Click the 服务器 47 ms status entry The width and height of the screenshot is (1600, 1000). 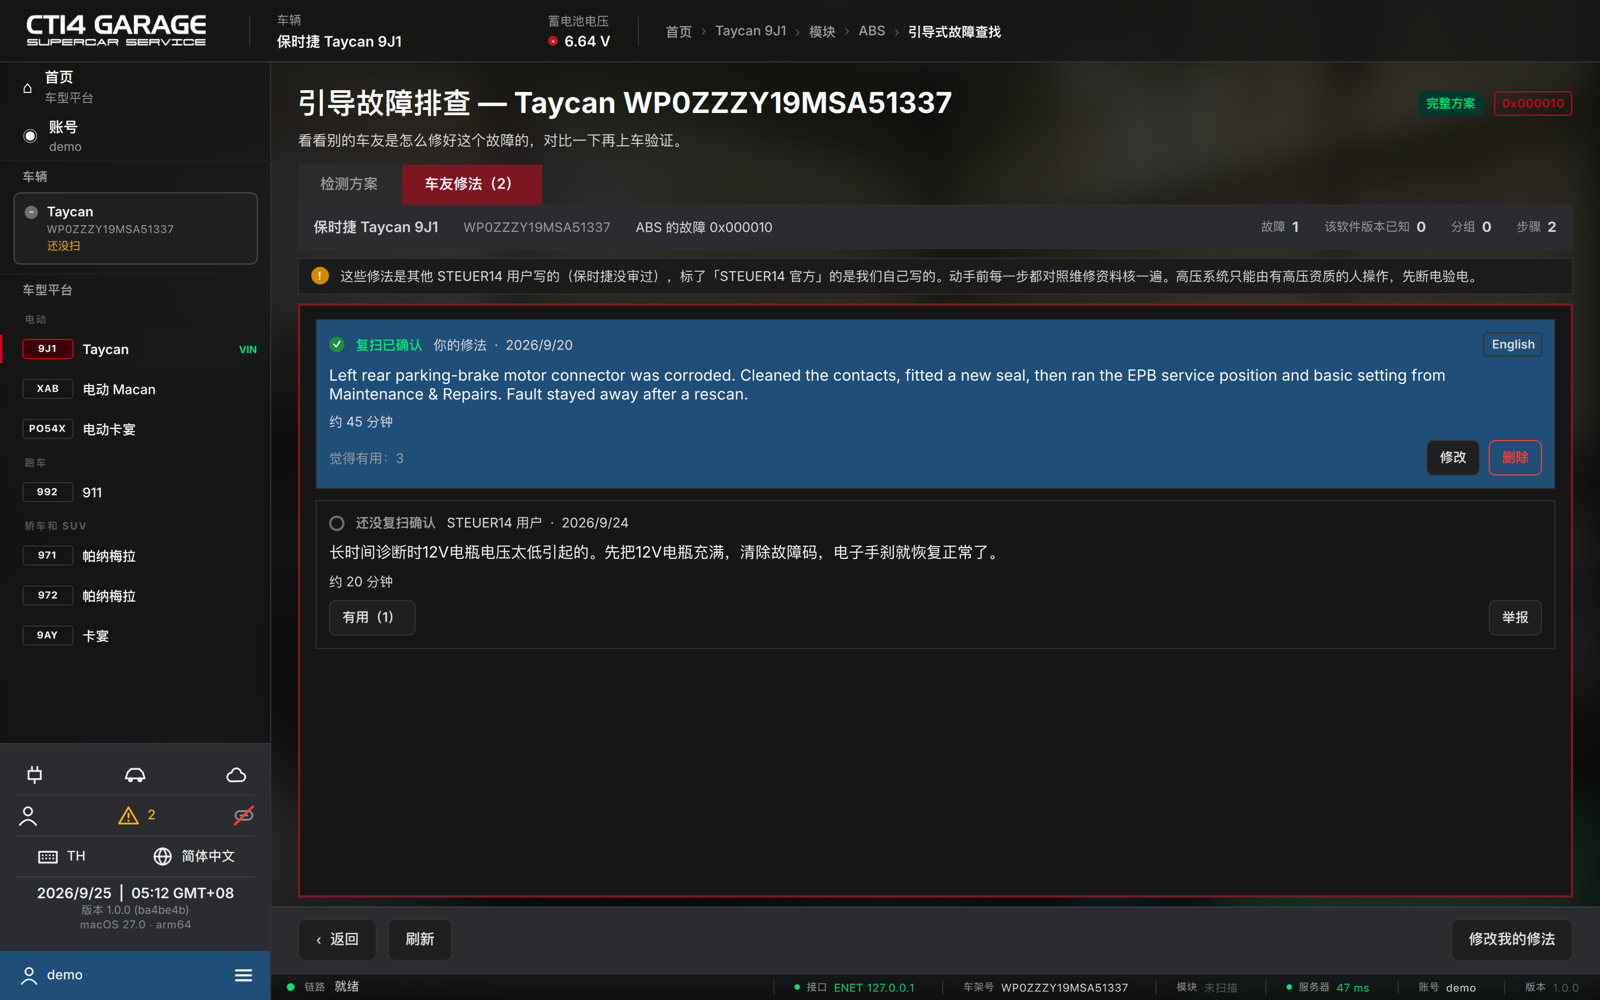click(1328, 988)
